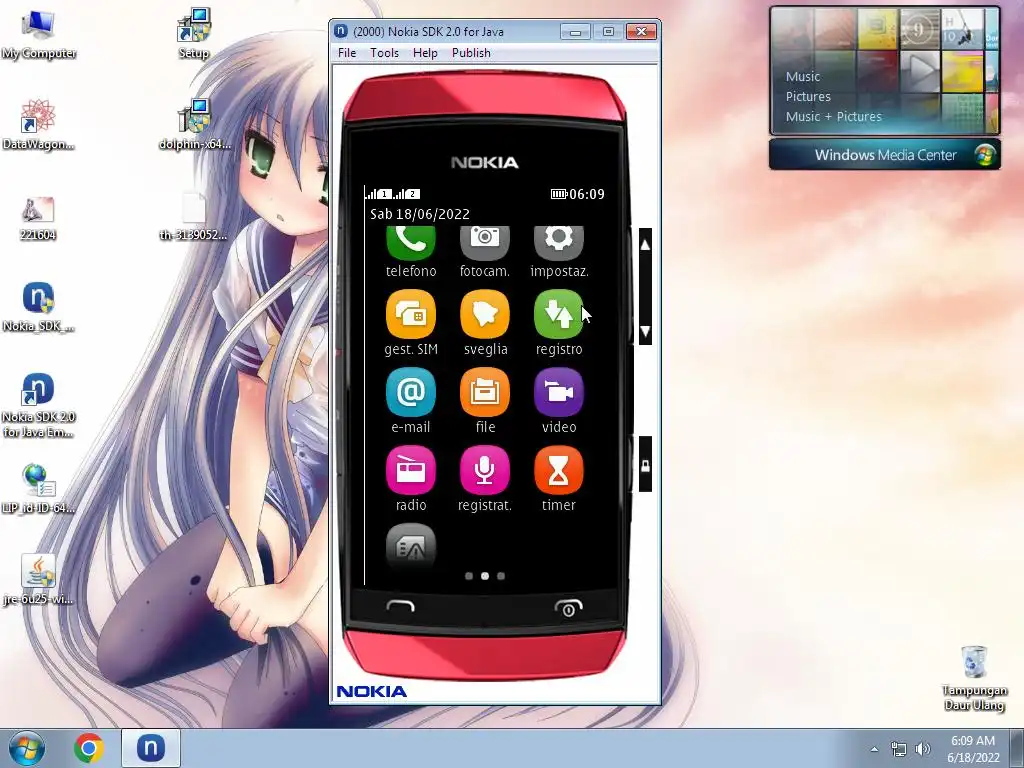1024x768 pixels.
Task: Open the File menu
Action: click(x=347, y=53)
